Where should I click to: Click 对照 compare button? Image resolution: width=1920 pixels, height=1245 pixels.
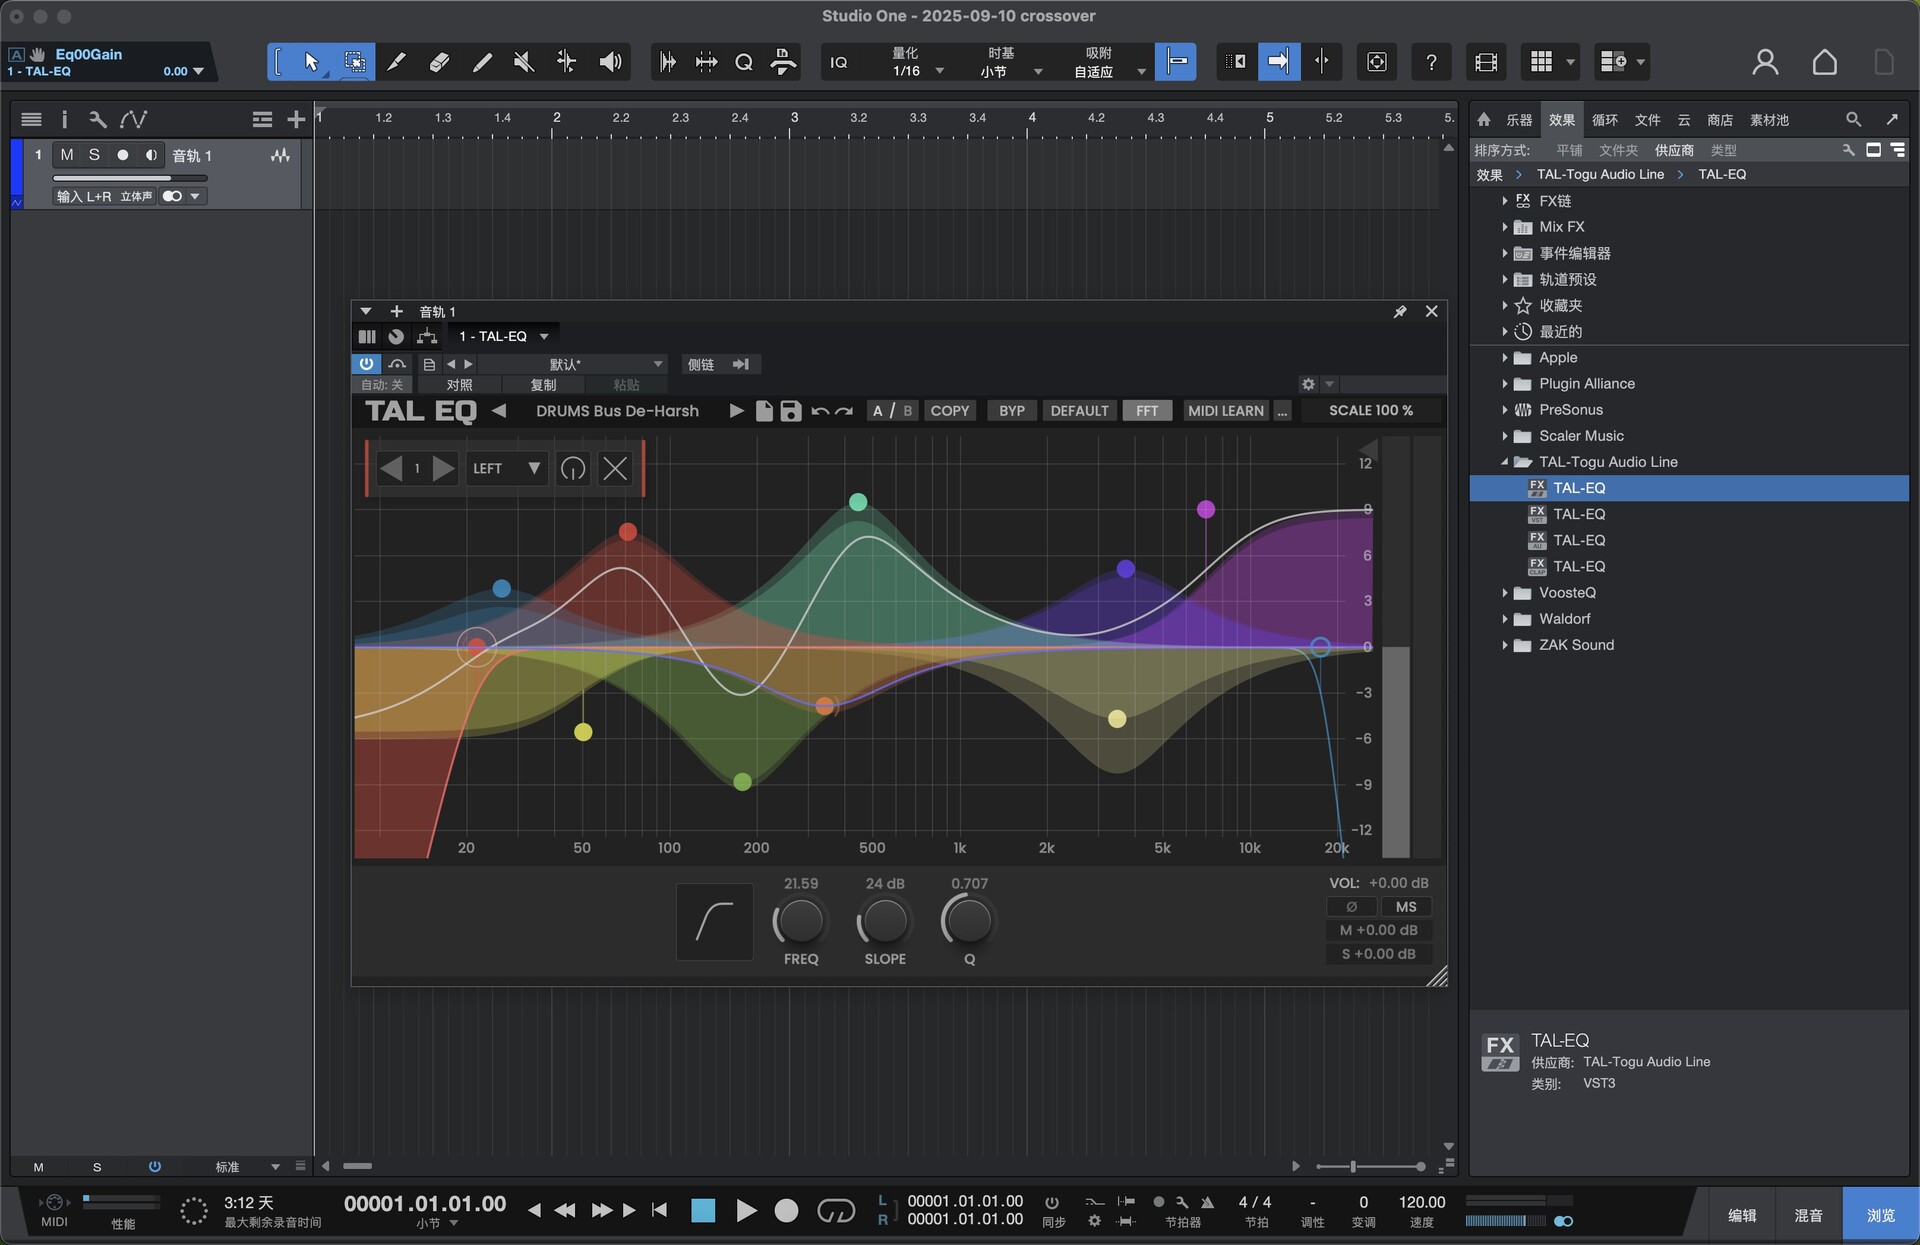click(459, 385)
